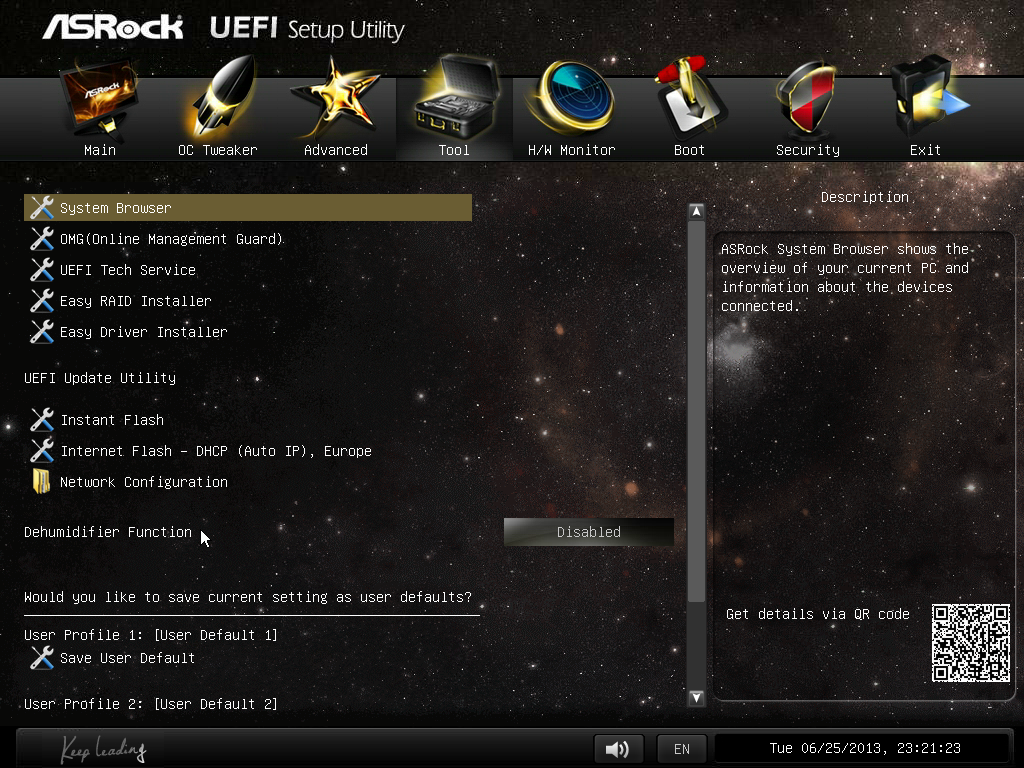
Task: Click the H/W Monitor radar icon
Action: pos(571,98)
